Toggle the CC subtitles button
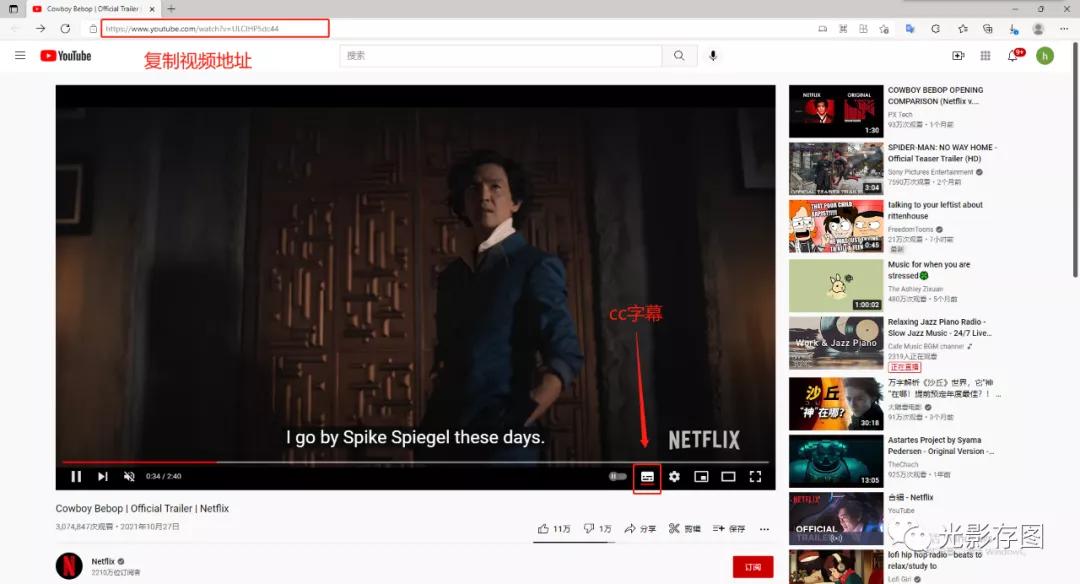The height and width of the screenshot is (584, 1080). coord(647,477)
